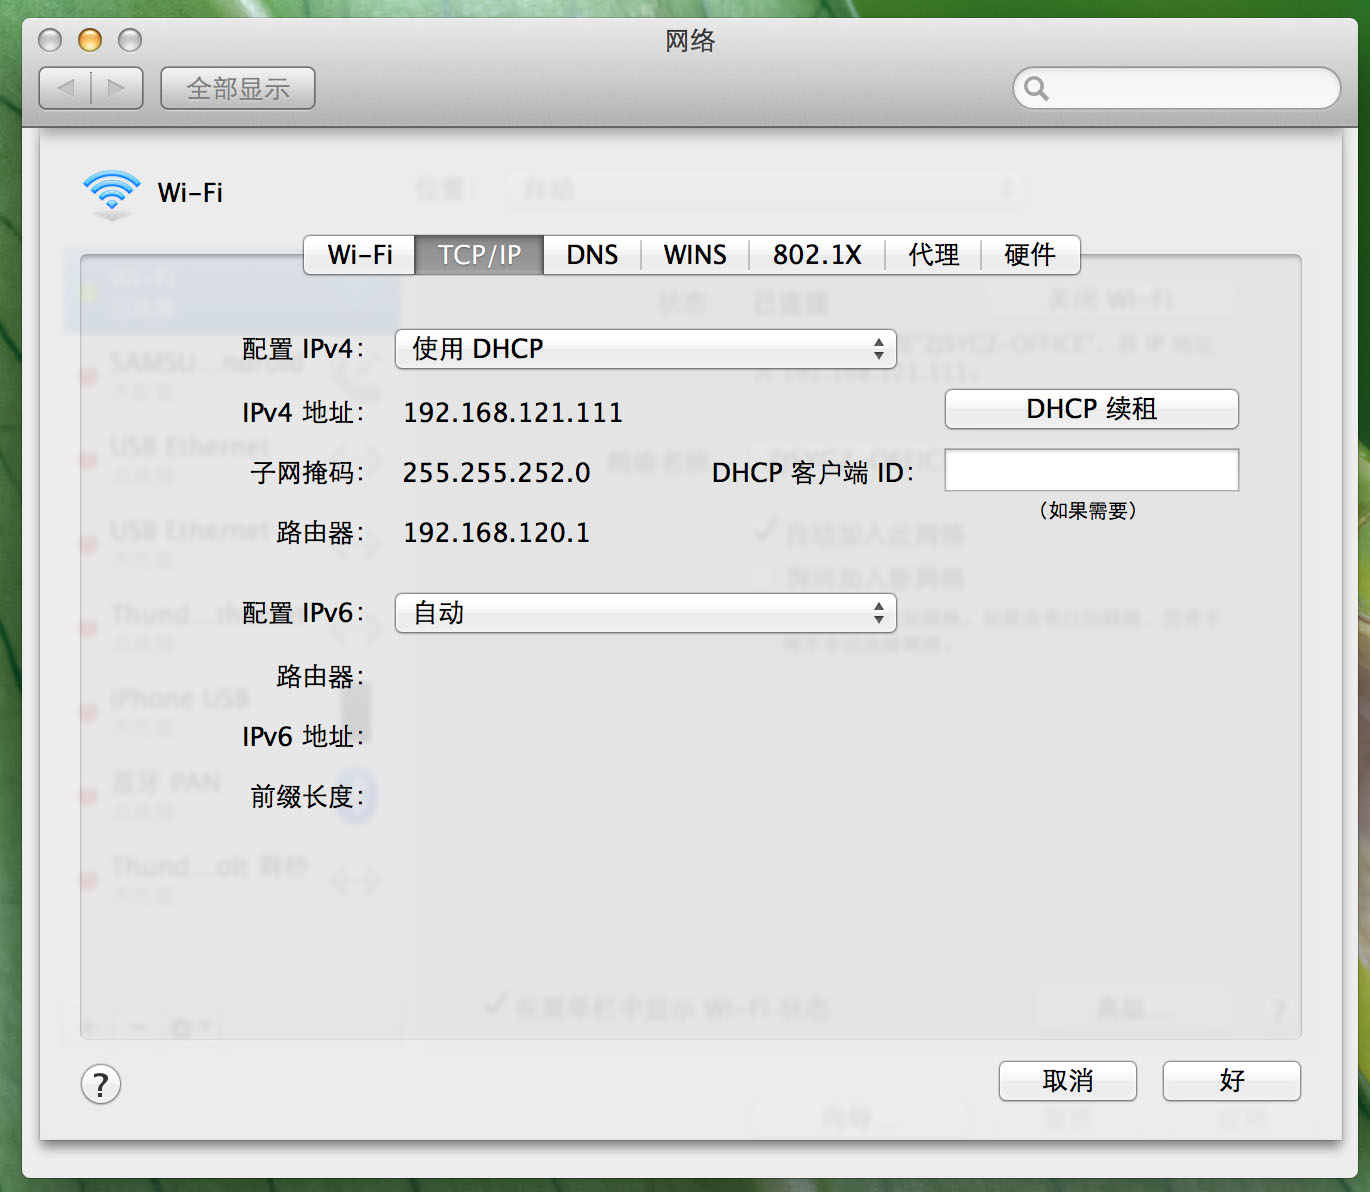Image resolution: width=1370 pixels, height=1192 pixels.
Task: Click the DHCP 客户端 ID label
Action: click(x=813, y=473)
